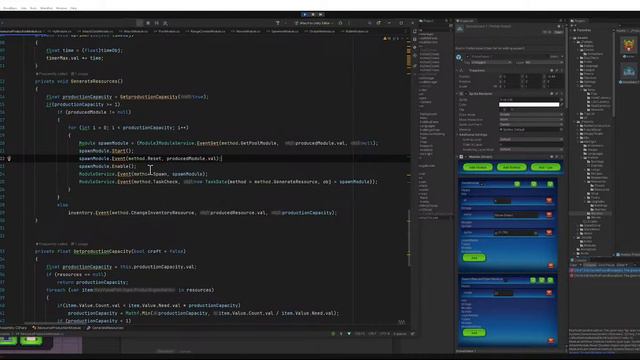The width and height of the screenshot is (640, 360).
Task: Click first green icon in first card header
Action: pyautogui.click(x=517, y=184)
